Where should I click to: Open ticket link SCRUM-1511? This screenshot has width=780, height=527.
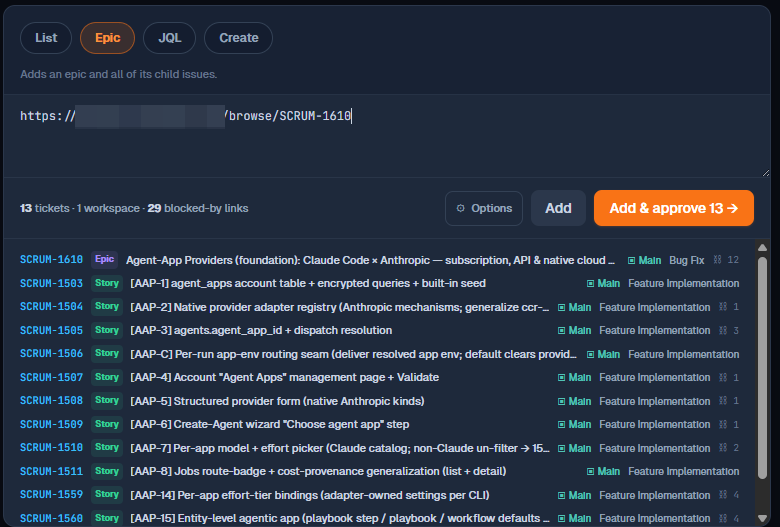[51, 471]
